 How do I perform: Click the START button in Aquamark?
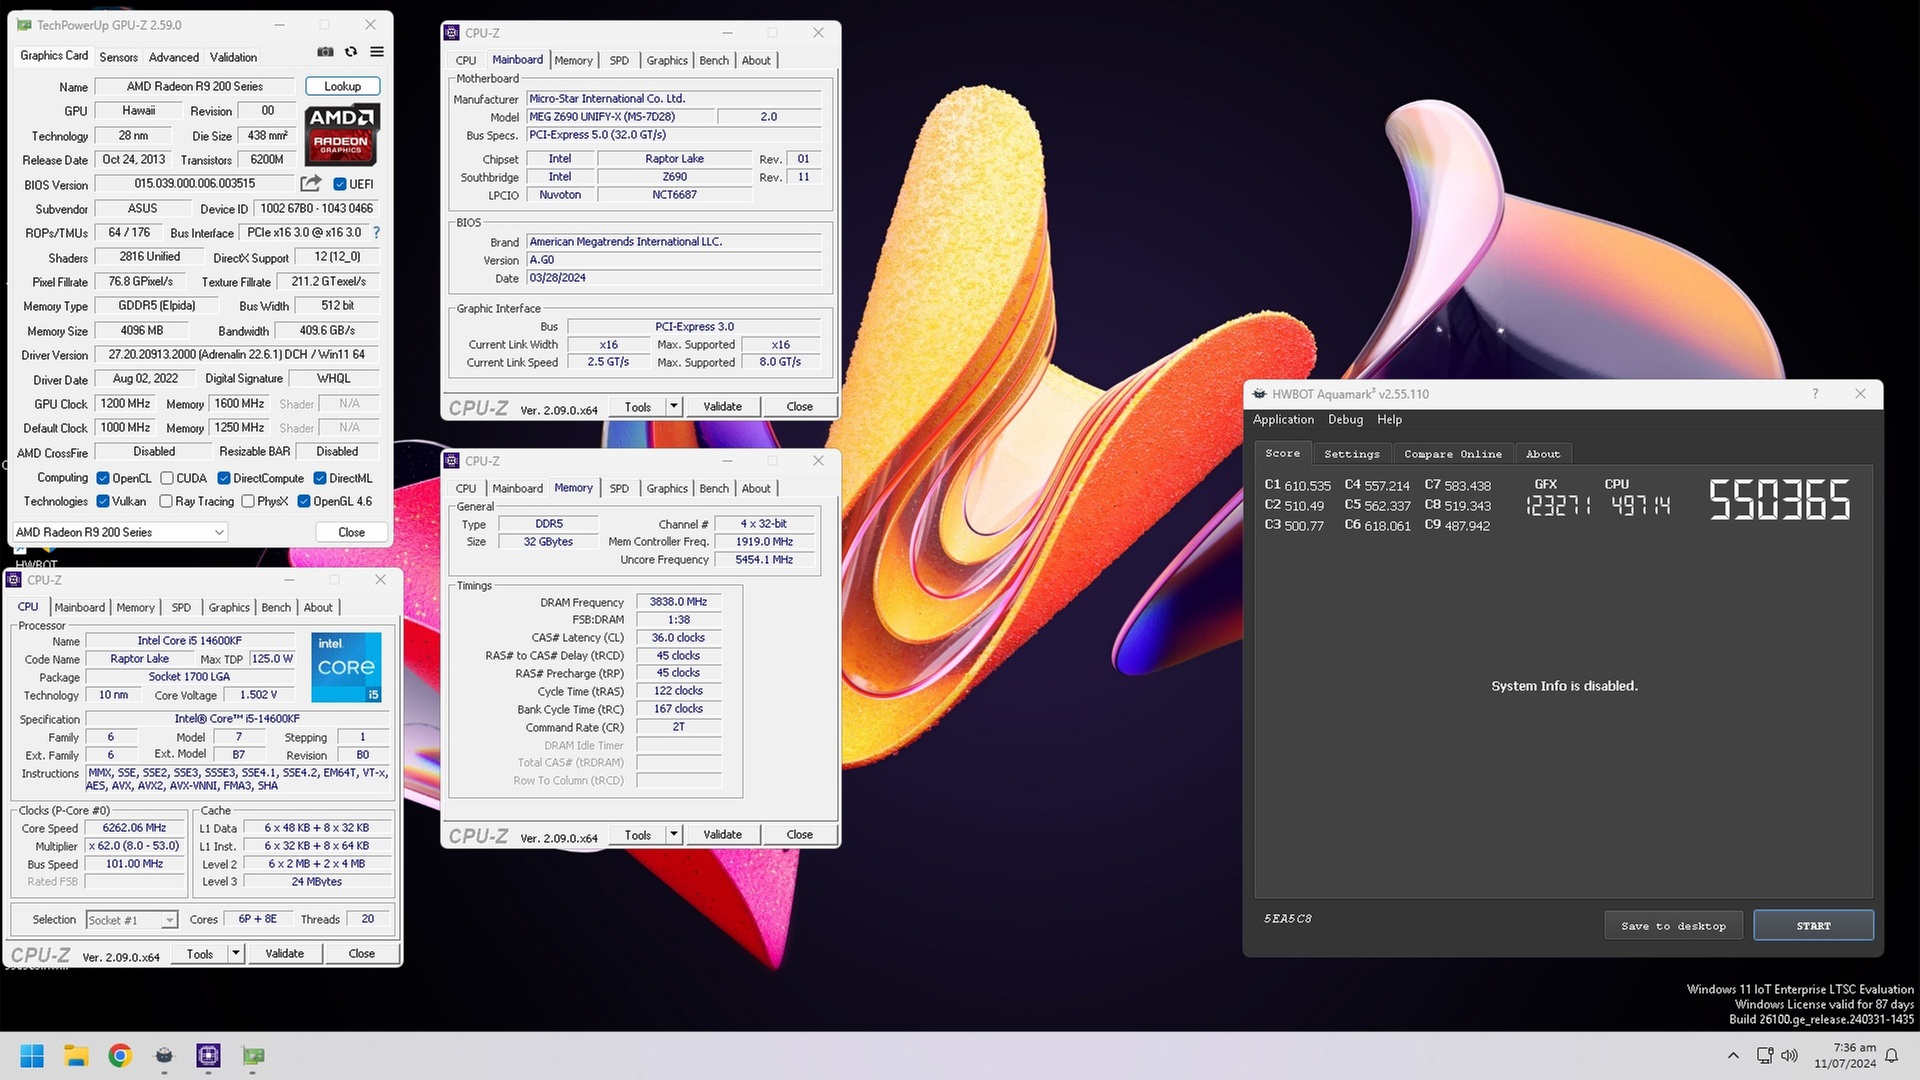click(1813, 926)
